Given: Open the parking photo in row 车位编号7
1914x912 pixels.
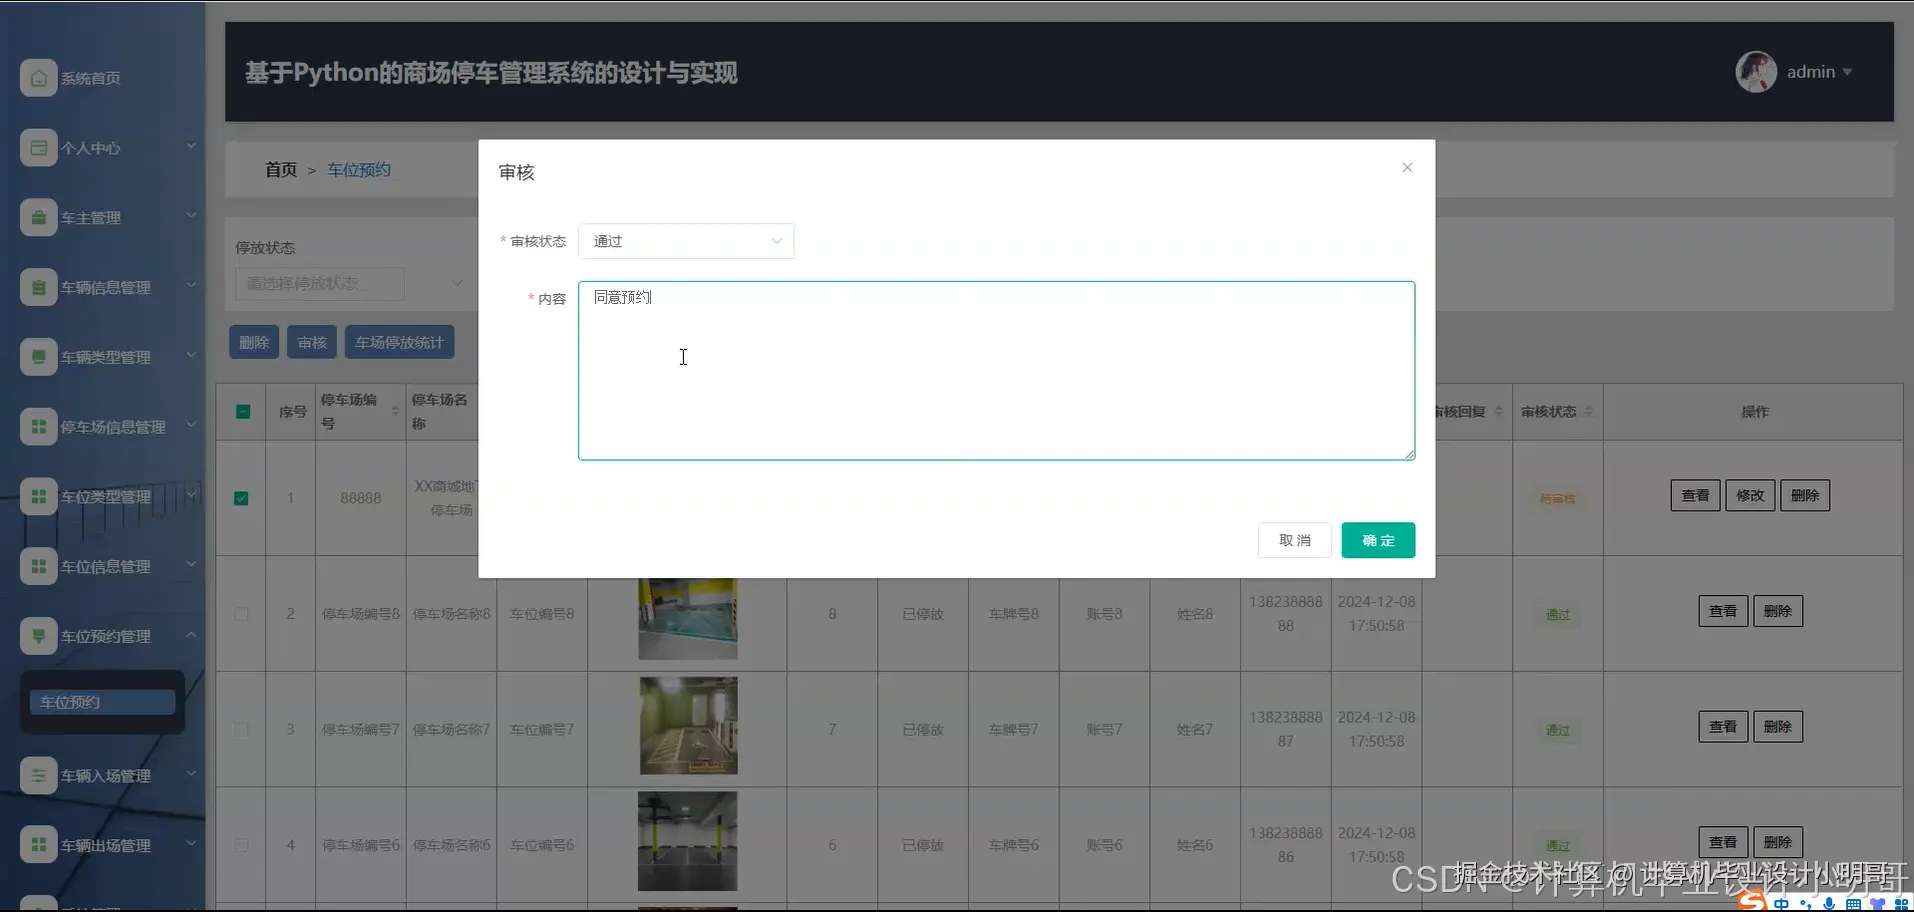Looking at the screenshot, I should (688, 726).
